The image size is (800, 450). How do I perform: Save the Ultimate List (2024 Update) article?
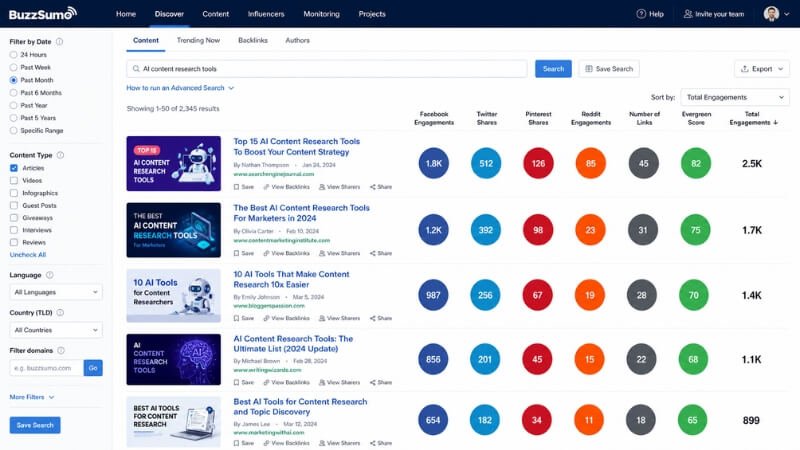point(244,382)
